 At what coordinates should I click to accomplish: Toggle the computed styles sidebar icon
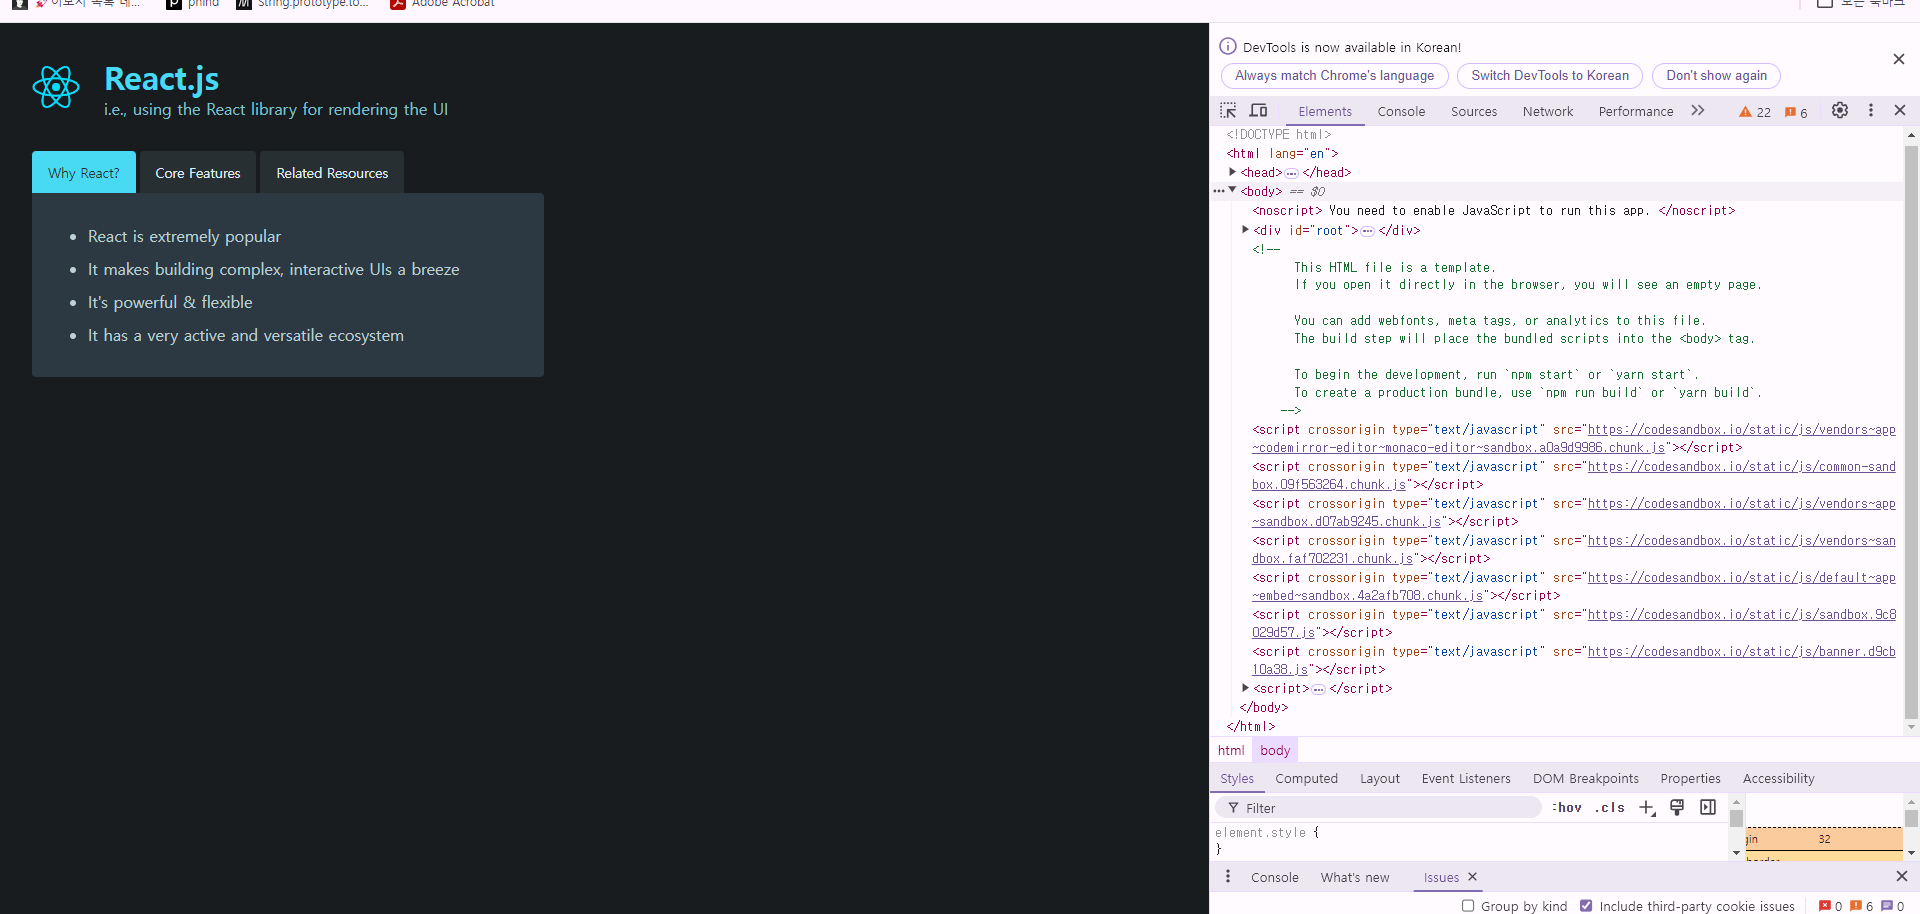click(1708, 807)
